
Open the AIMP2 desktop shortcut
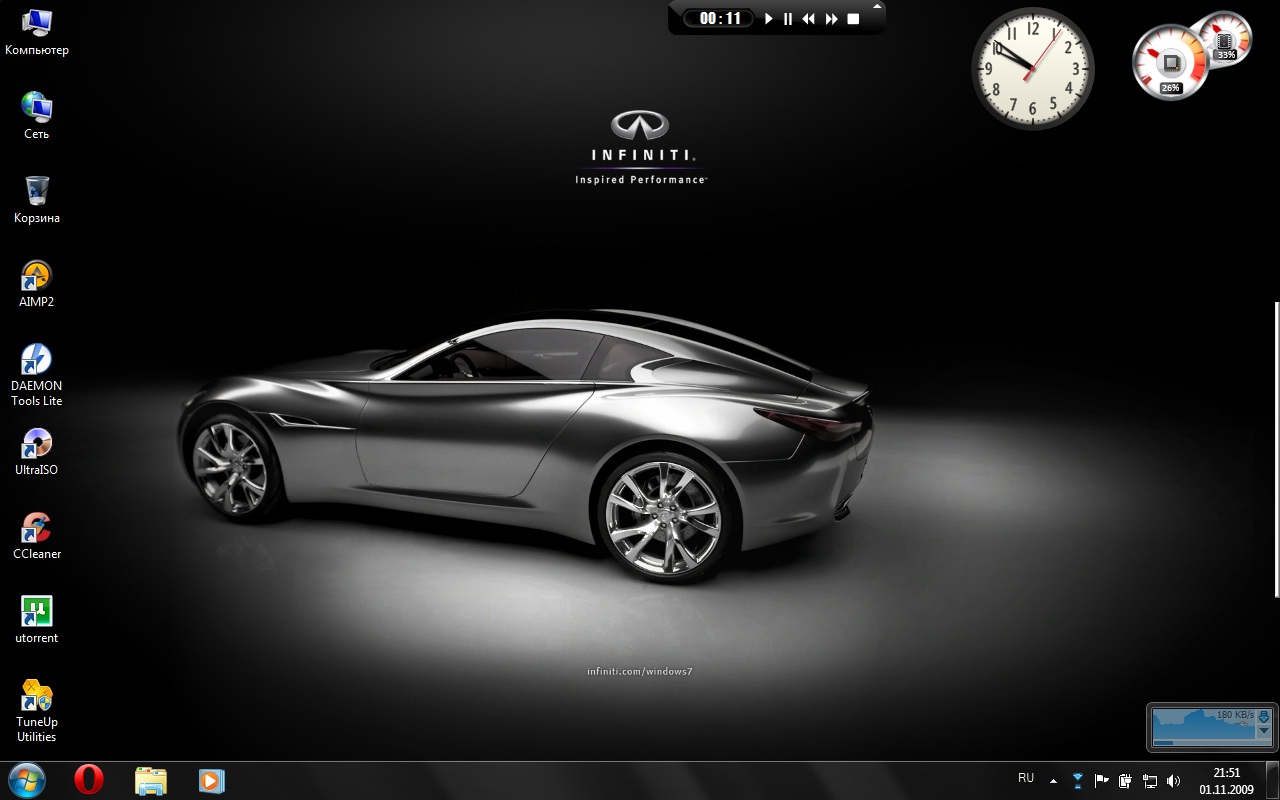pos(37,276)
